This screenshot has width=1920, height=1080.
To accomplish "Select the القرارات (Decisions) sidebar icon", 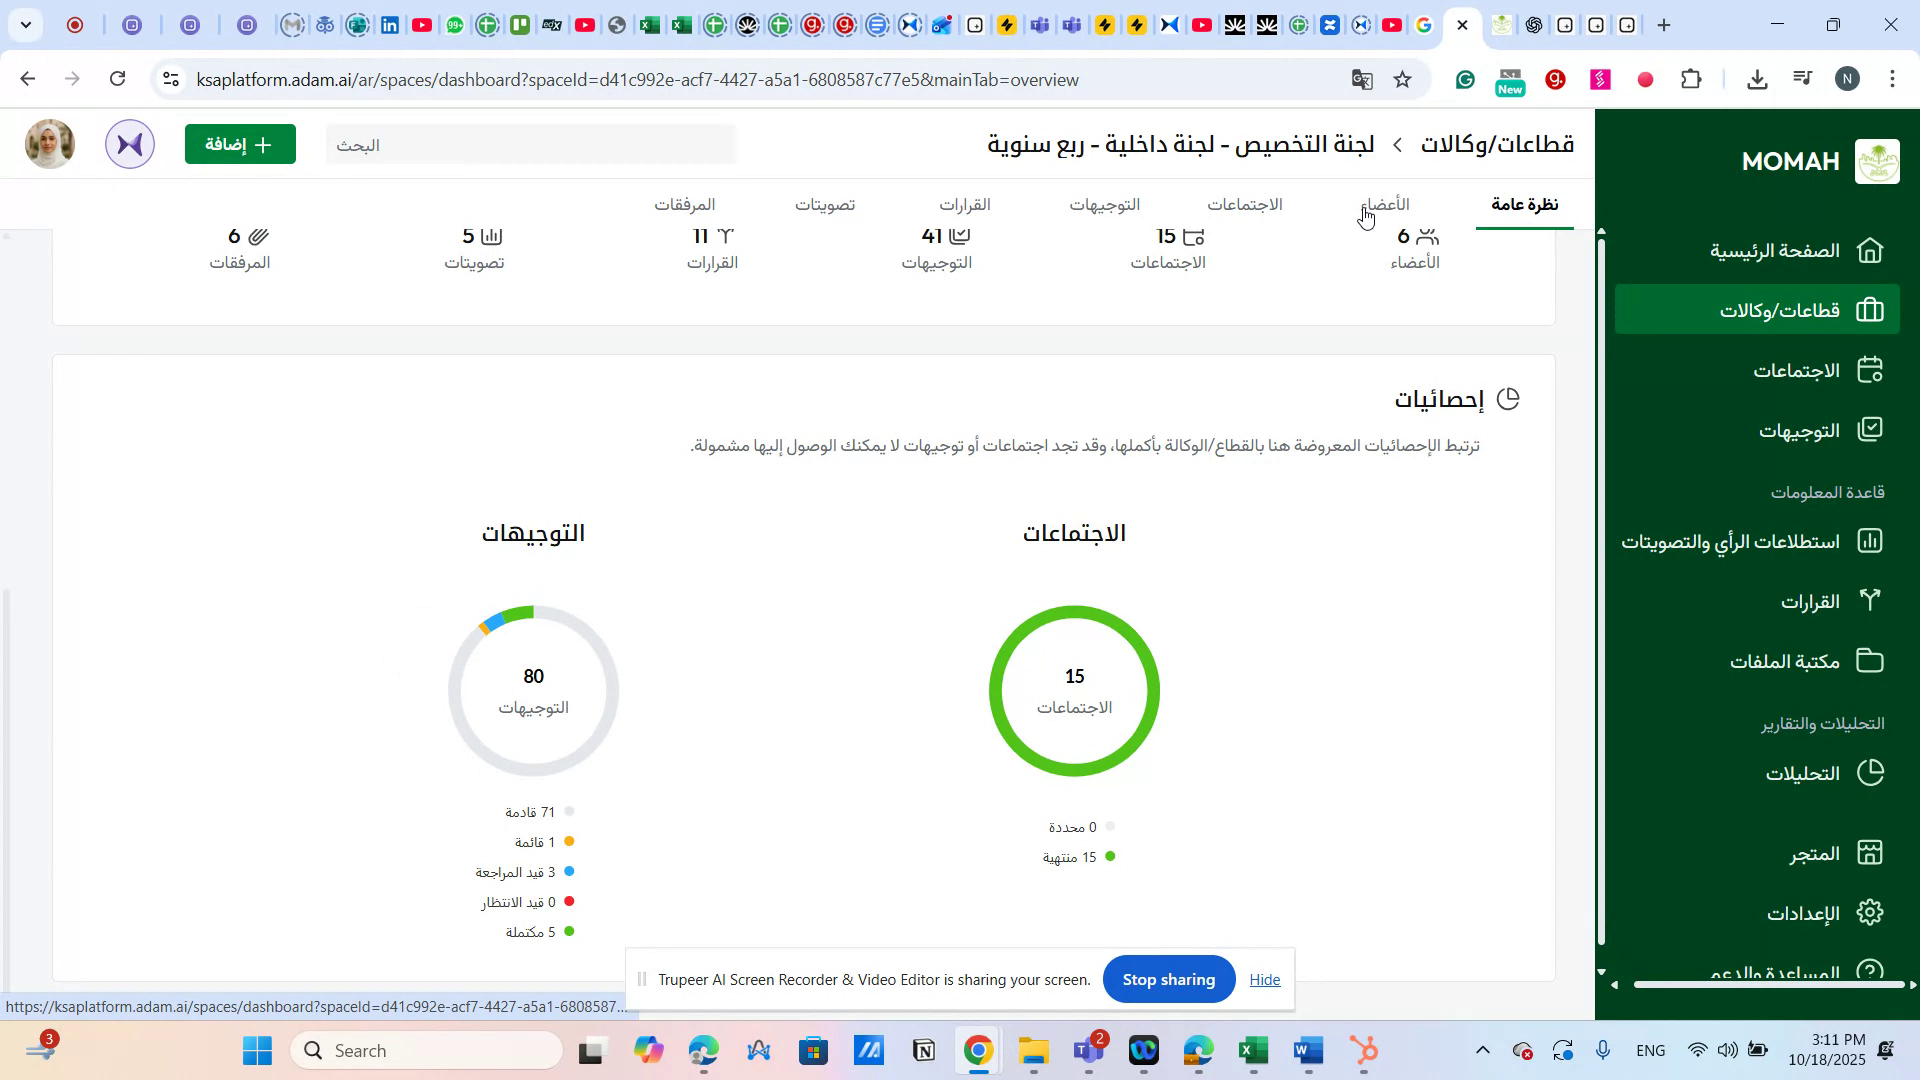I will (x=1870, y=599).
